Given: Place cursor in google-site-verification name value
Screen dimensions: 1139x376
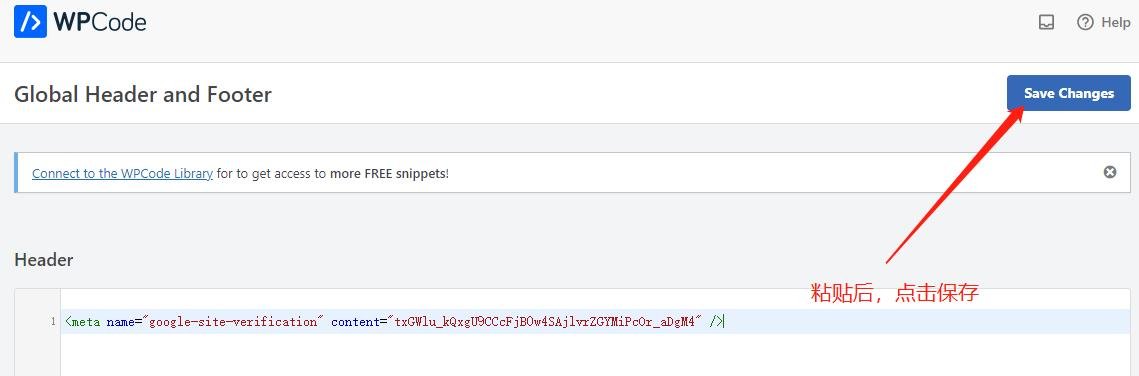Looking at the screenshot, I should tap(234, 322).
